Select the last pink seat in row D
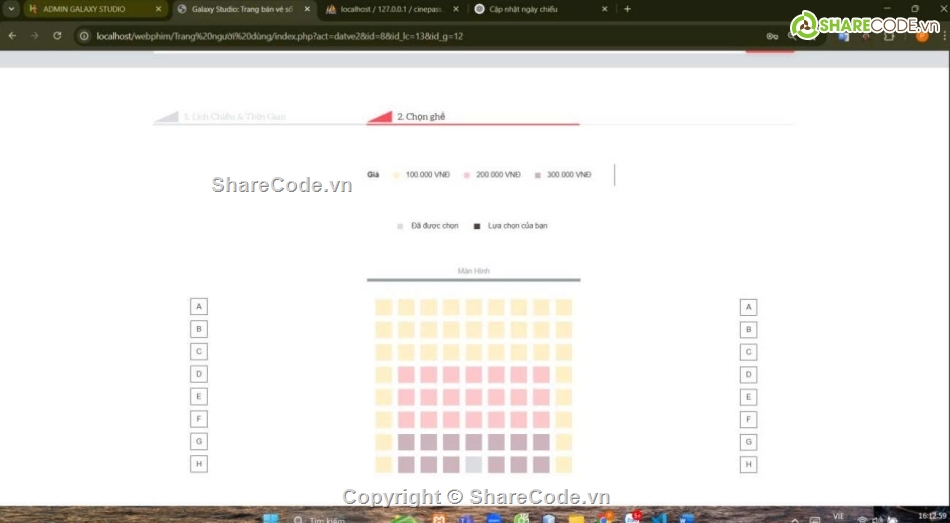This screenshot has height=523, width=950. 541,375
